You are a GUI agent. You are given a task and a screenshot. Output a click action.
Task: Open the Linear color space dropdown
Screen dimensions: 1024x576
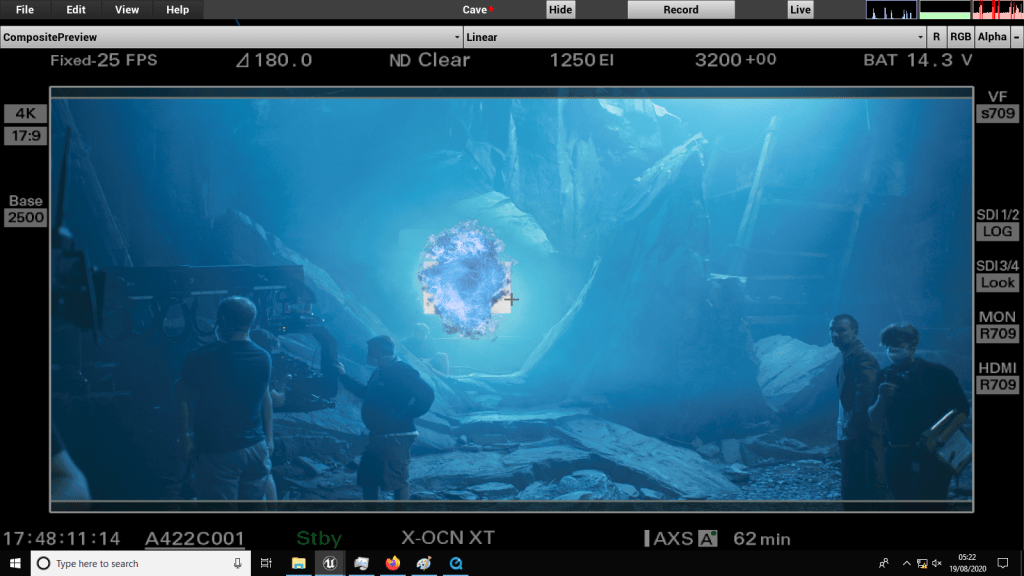tap(694, 37)
